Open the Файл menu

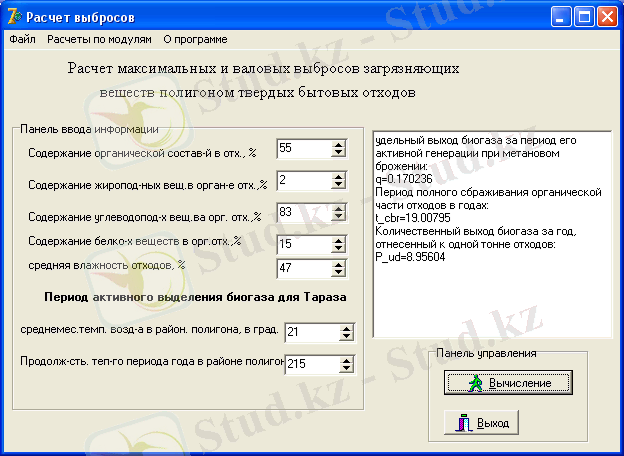point(22,39)
